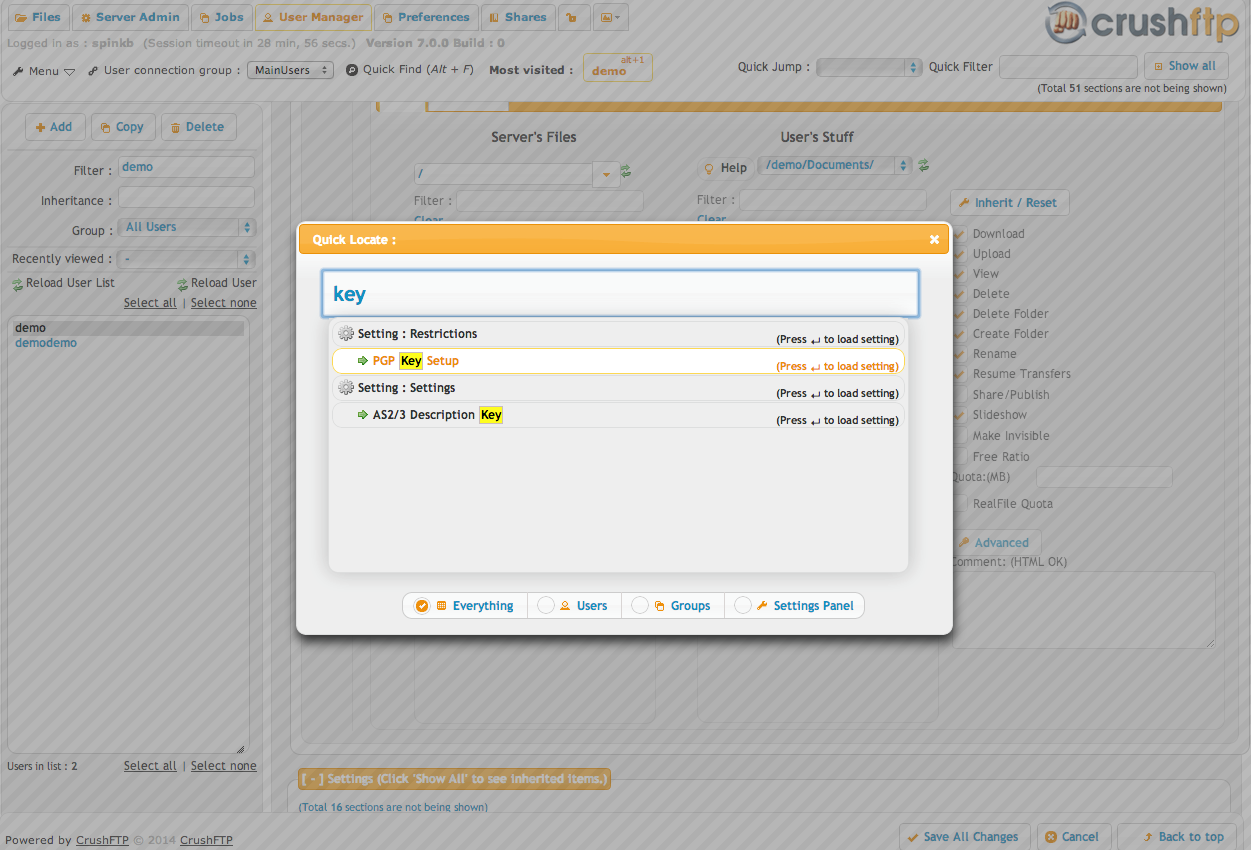Click the user Filter field containing demo
1251x850 pixels.
click(186, 167)
